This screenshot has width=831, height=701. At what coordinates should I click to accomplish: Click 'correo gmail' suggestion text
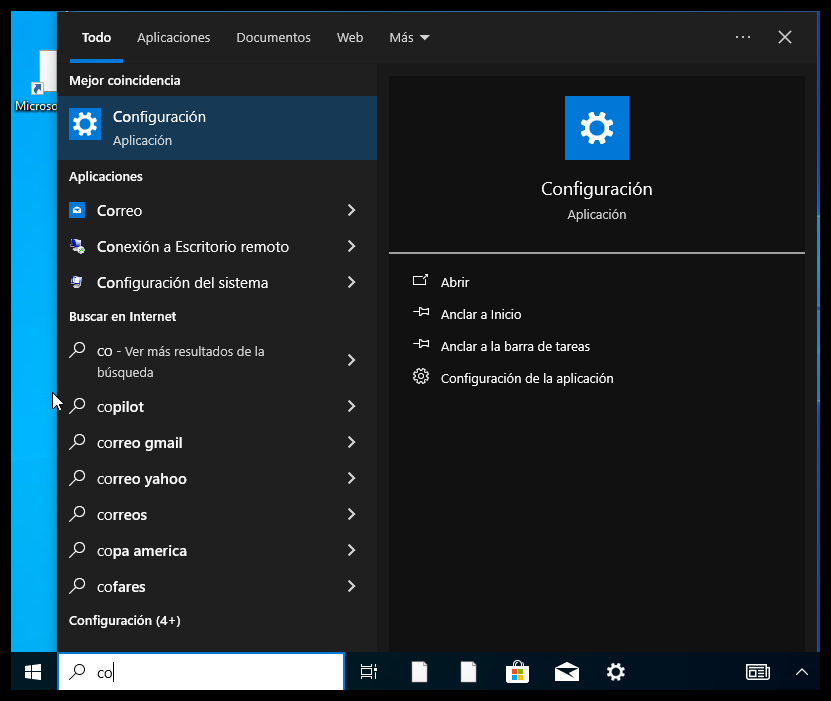pyautogui.click(x=139, y=443)
